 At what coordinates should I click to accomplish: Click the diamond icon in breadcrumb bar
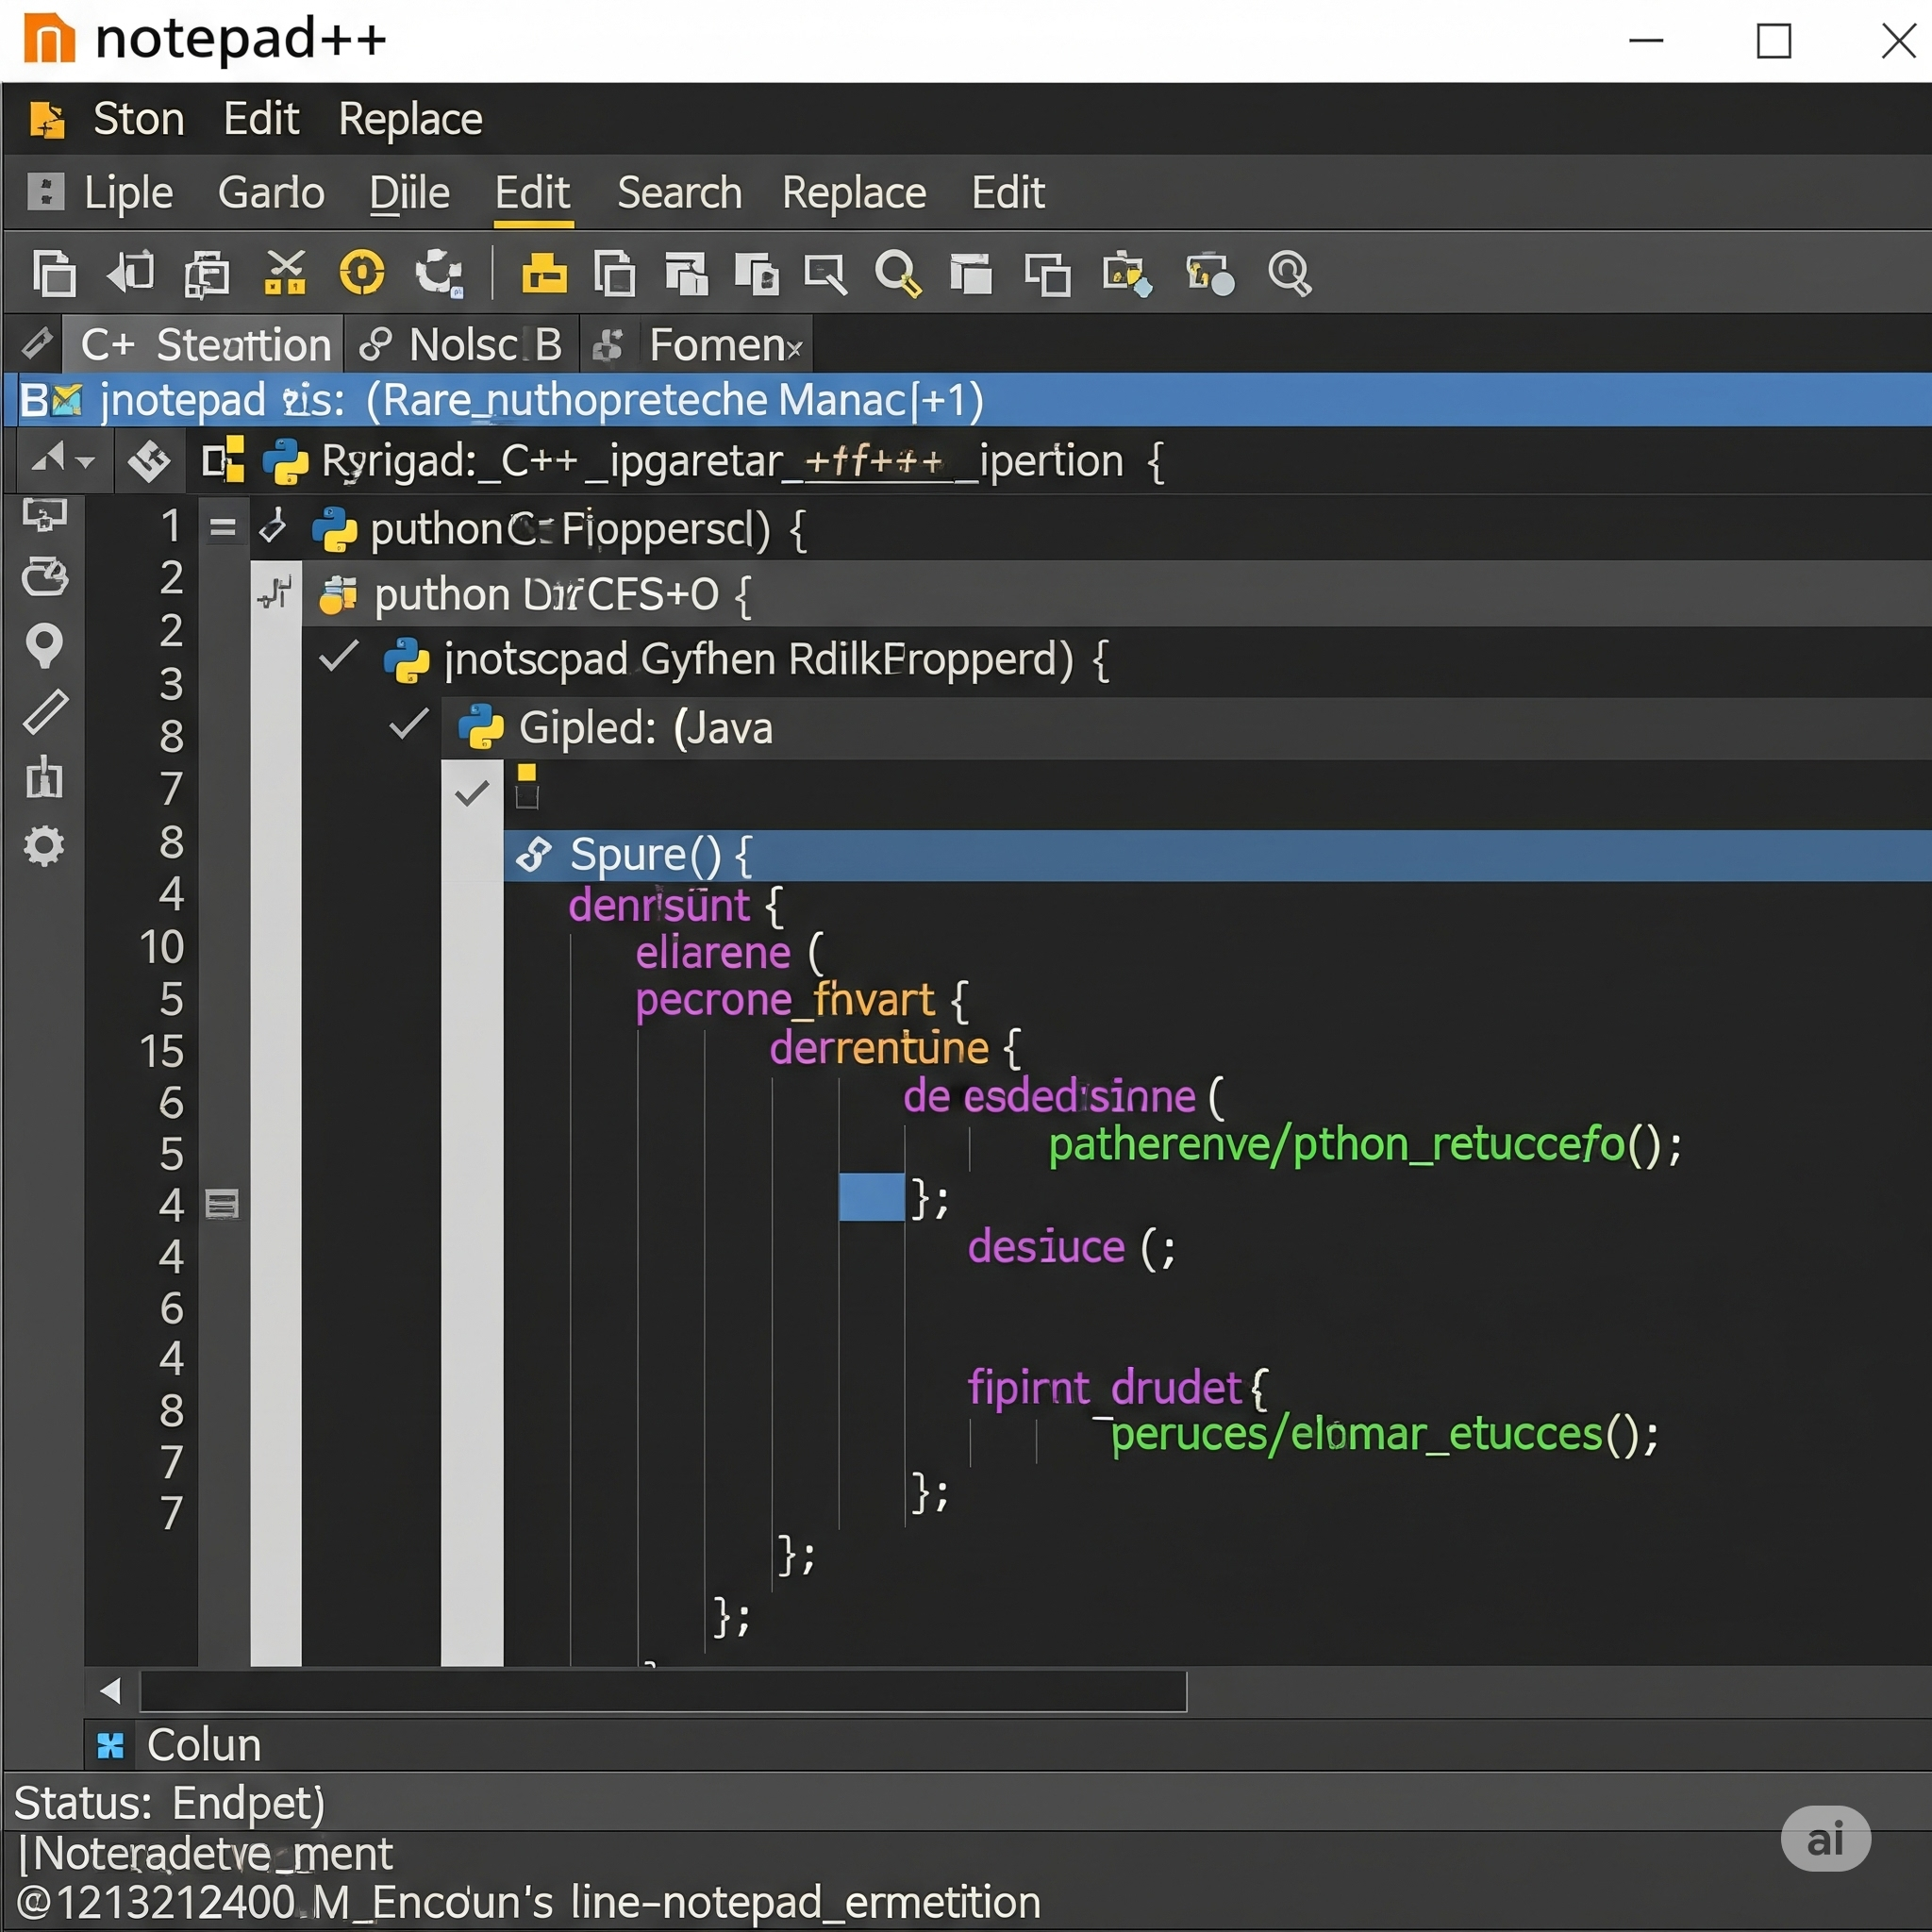(x=149, y=461)
